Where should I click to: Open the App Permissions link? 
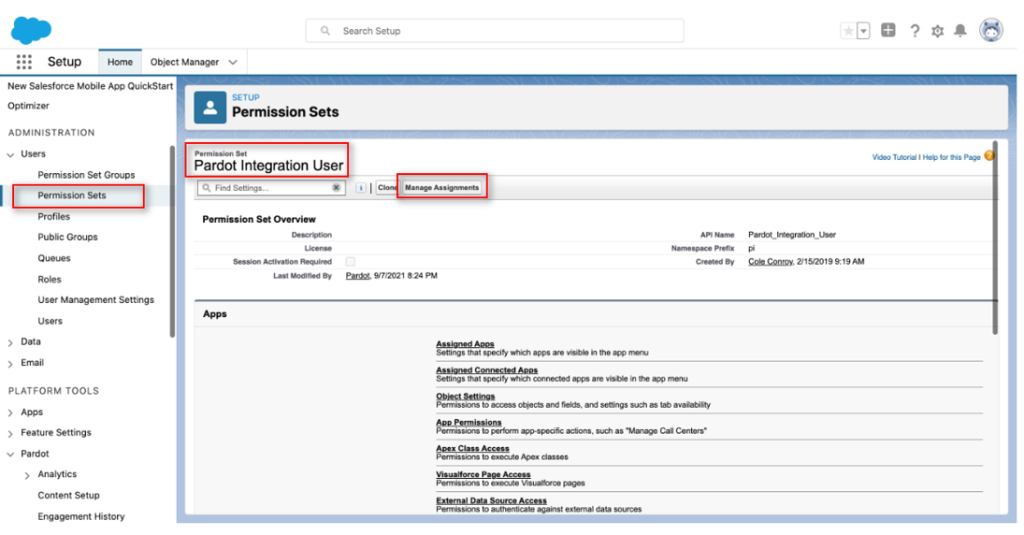468,422
